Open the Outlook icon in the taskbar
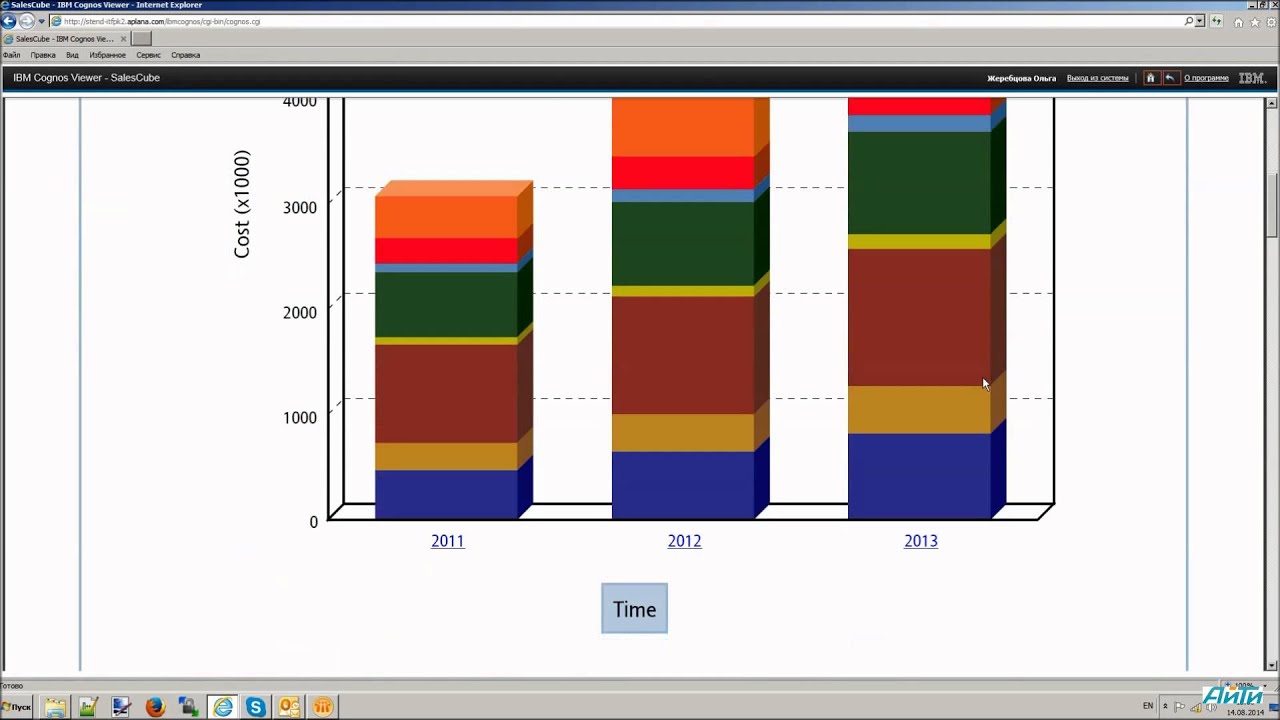Image resolution: width=1280 pixels, height=720 pixels. (289, 707)
